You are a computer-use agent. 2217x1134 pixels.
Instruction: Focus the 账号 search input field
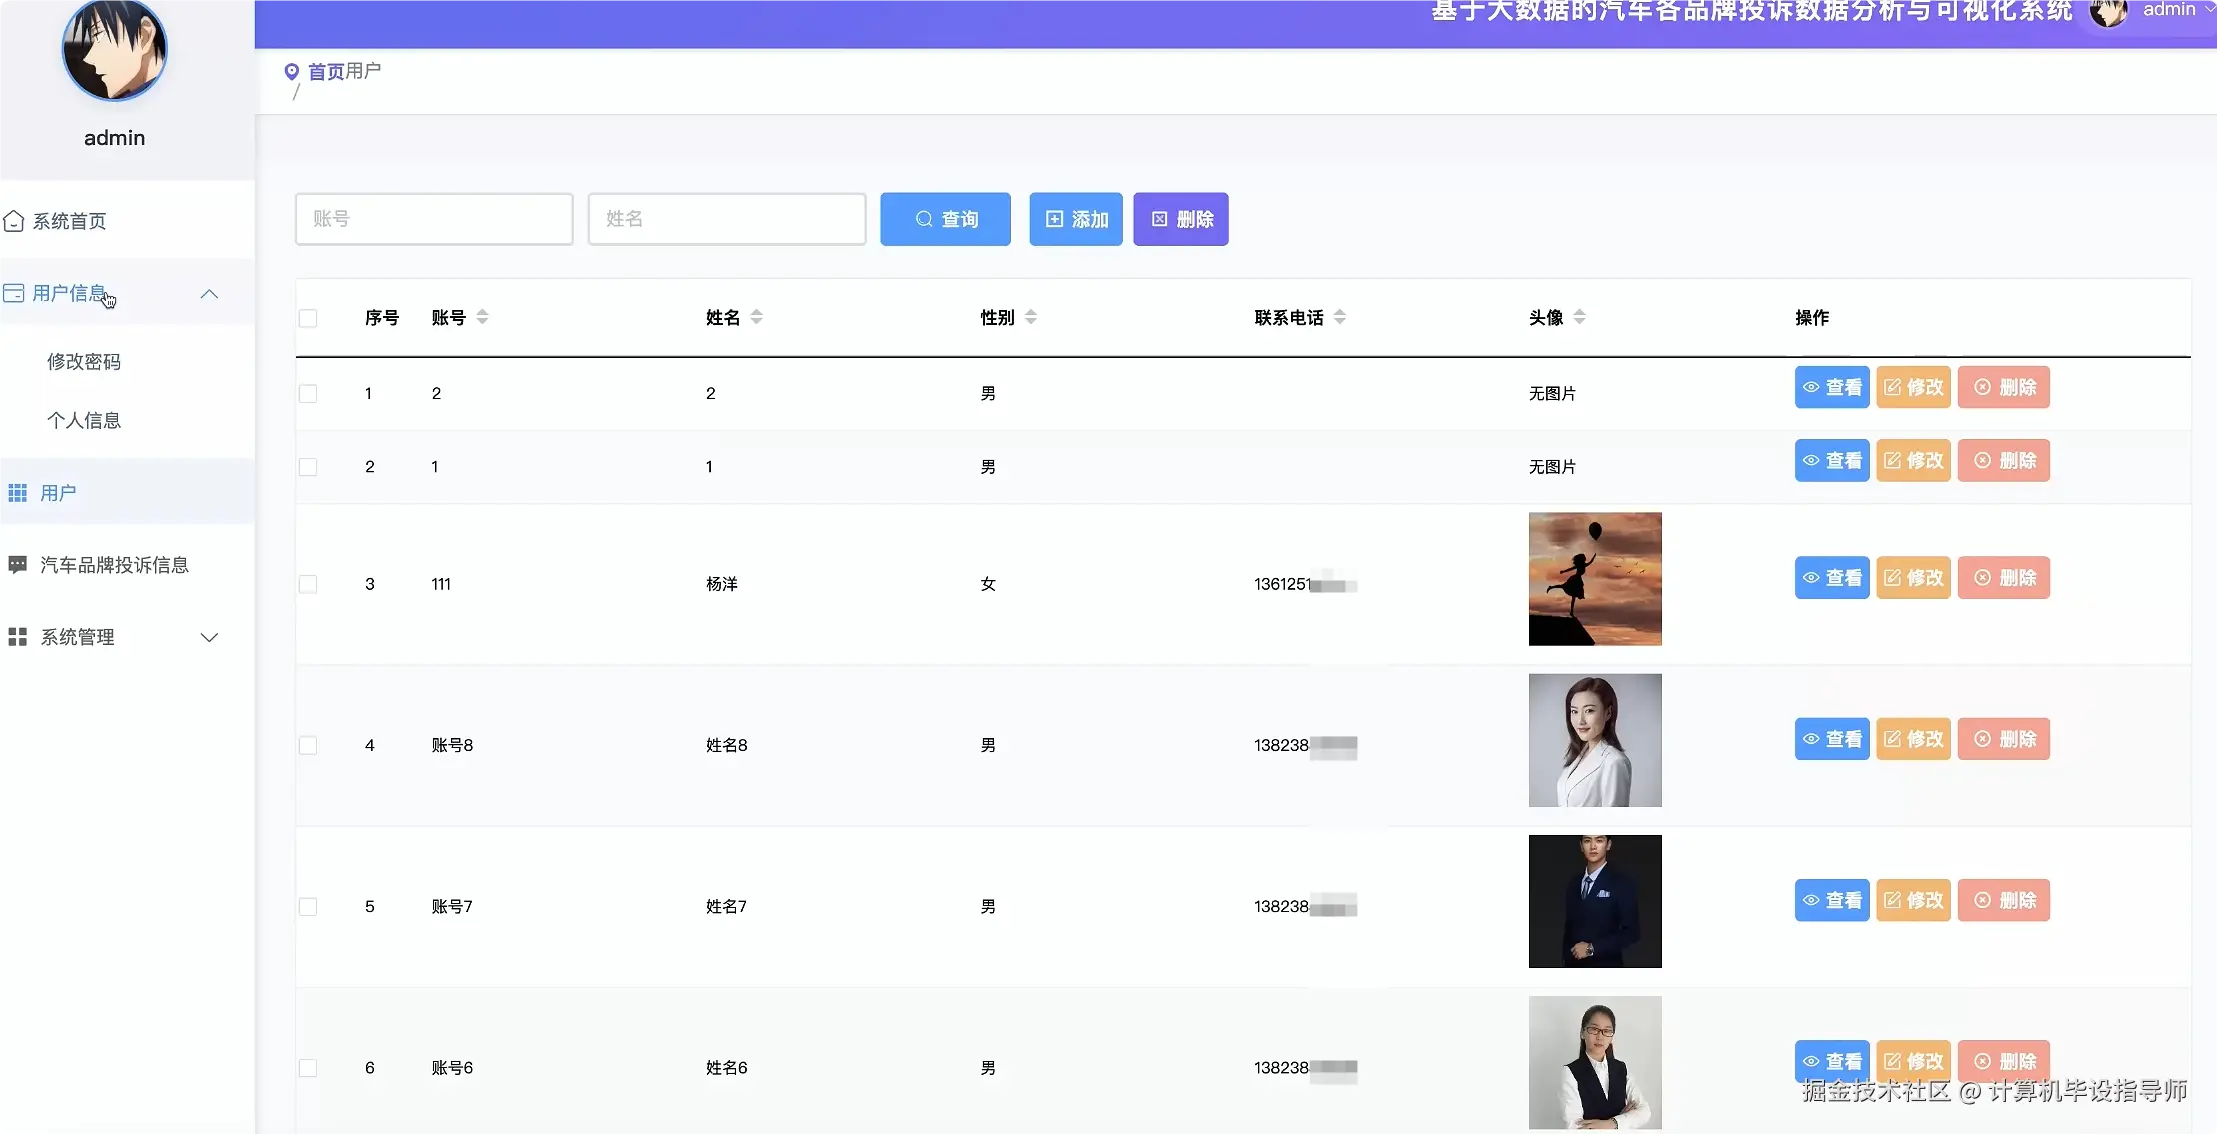434,219
